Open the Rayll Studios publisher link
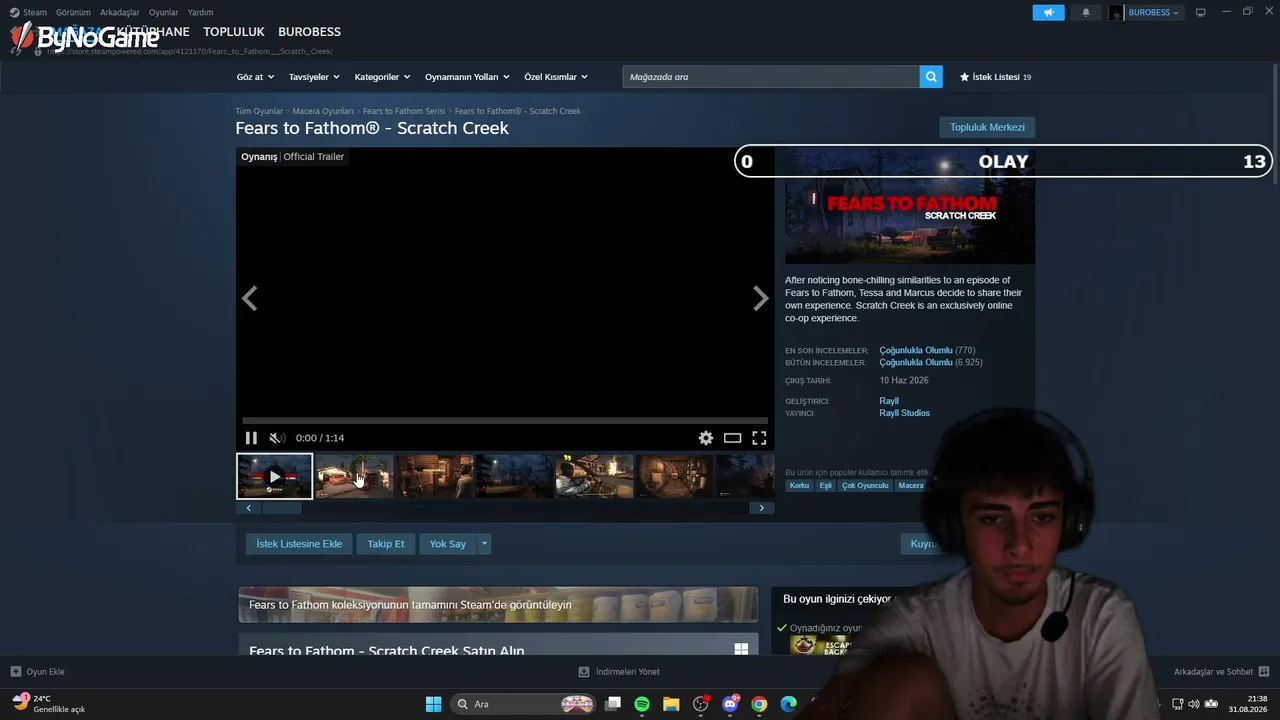1280x720 pixels. (904, 413)
